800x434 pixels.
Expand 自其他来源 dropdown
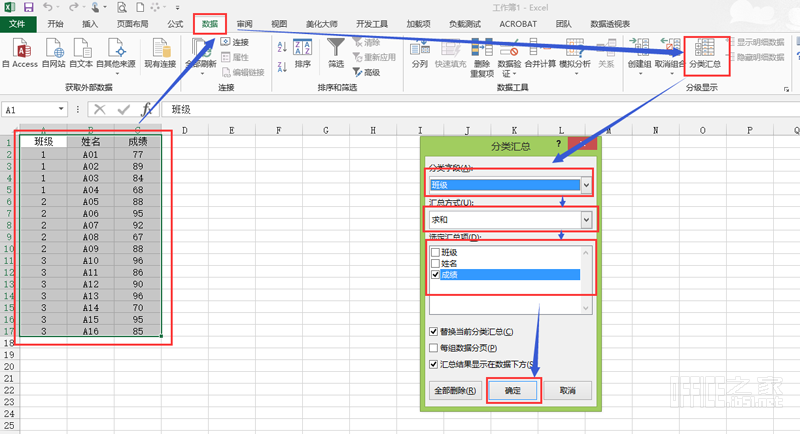click(x=116, y=74)
